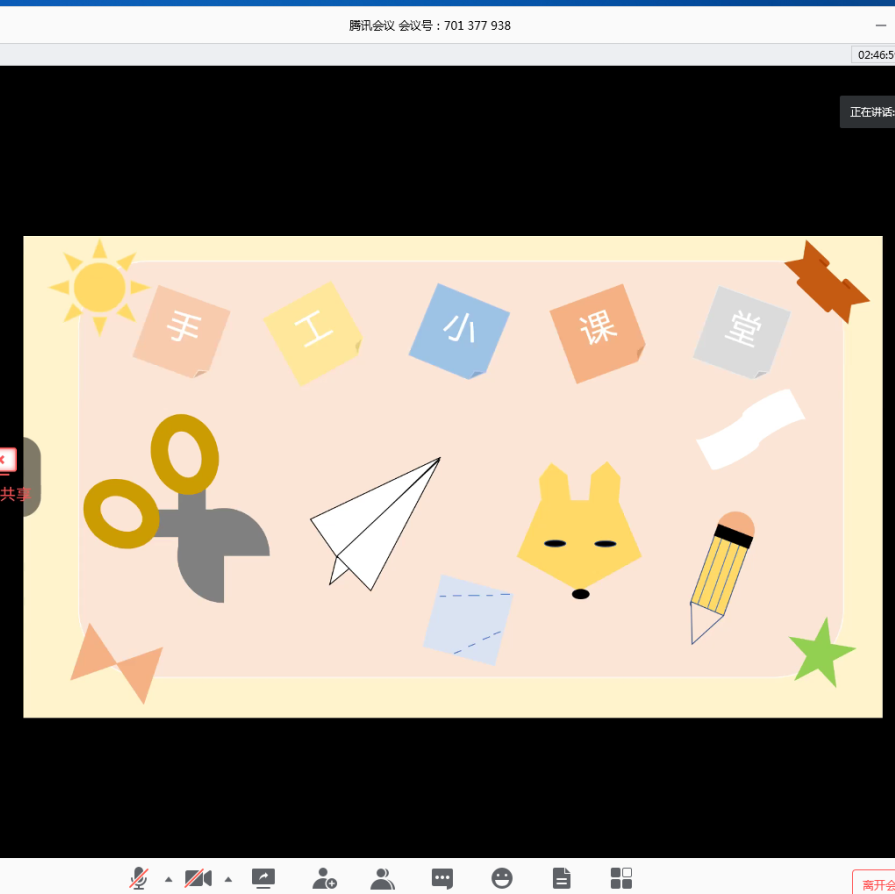Image resolution: width=895 pixels, height=894 pixels.
Task: Click the blue 小 note on the slide
Action: click(x=459, y=330)
